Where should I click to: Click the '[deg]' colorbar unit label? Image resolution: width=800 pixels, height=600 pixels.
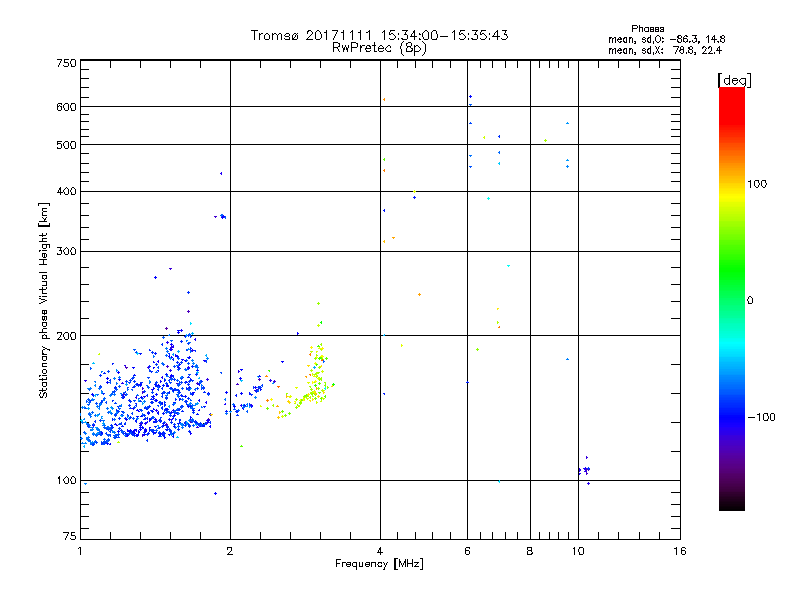click(x=734, y=80)
